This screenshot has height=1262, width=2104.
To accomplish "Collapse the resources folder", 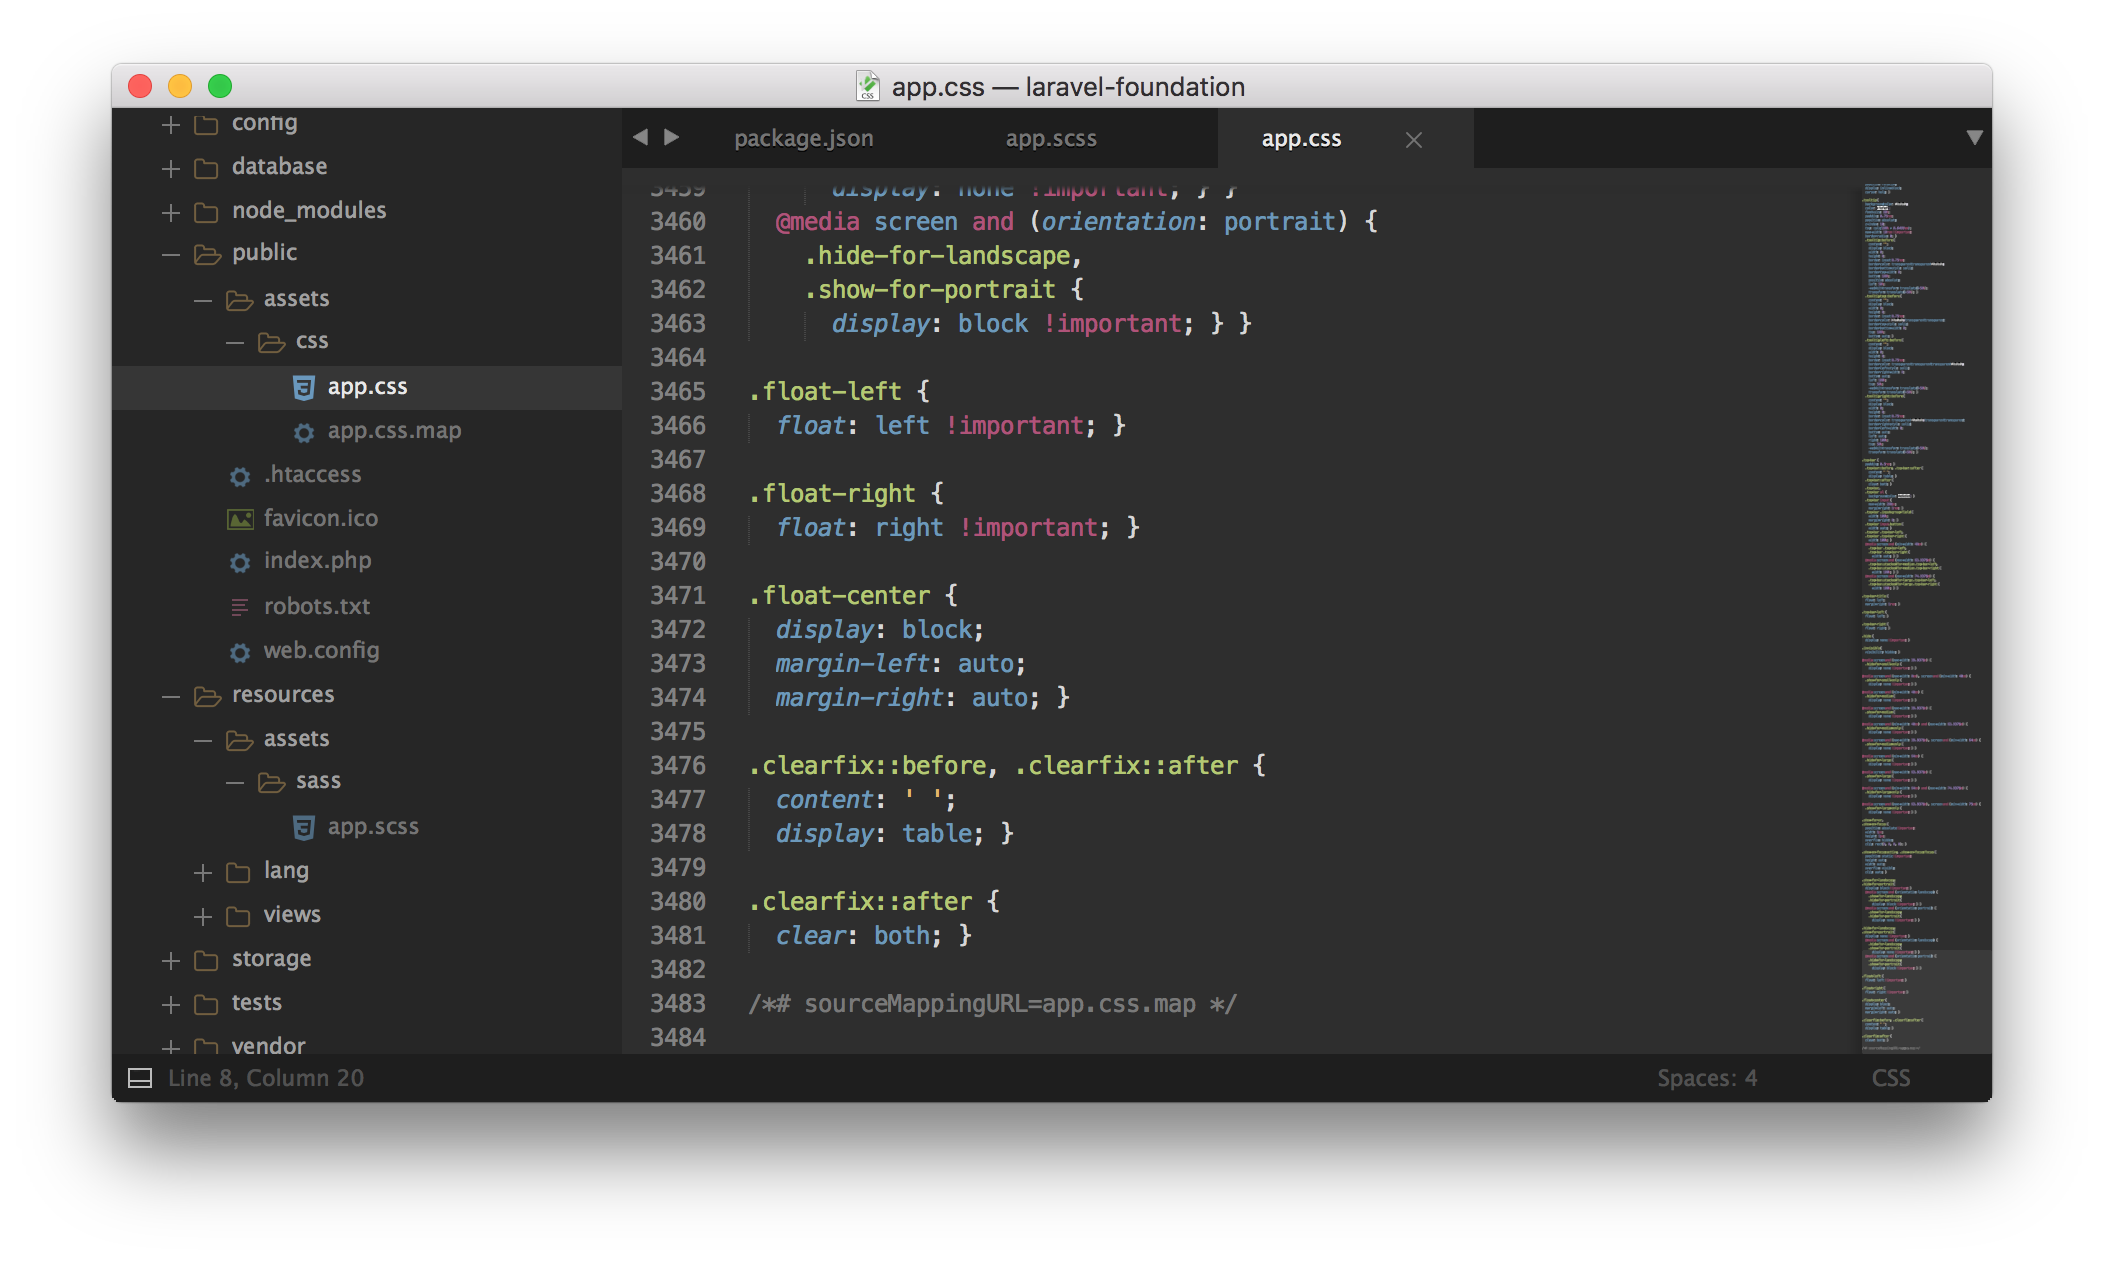I will click(x=171, y=696).
